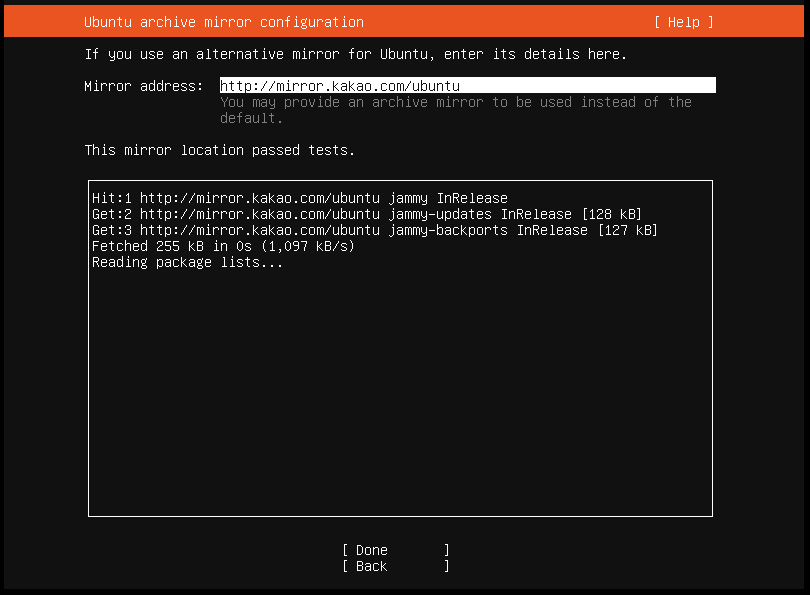This screenshot has height=595, width=810.
Task: Click the 'Ubuntu archive mirror configuration' title
Action: click(224, 22)
